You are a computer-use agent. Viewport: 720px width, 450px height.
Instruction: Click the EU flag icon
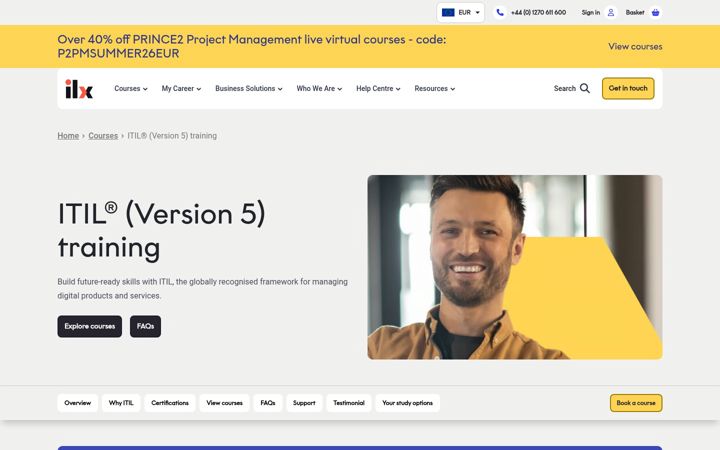tap(448, 12)
